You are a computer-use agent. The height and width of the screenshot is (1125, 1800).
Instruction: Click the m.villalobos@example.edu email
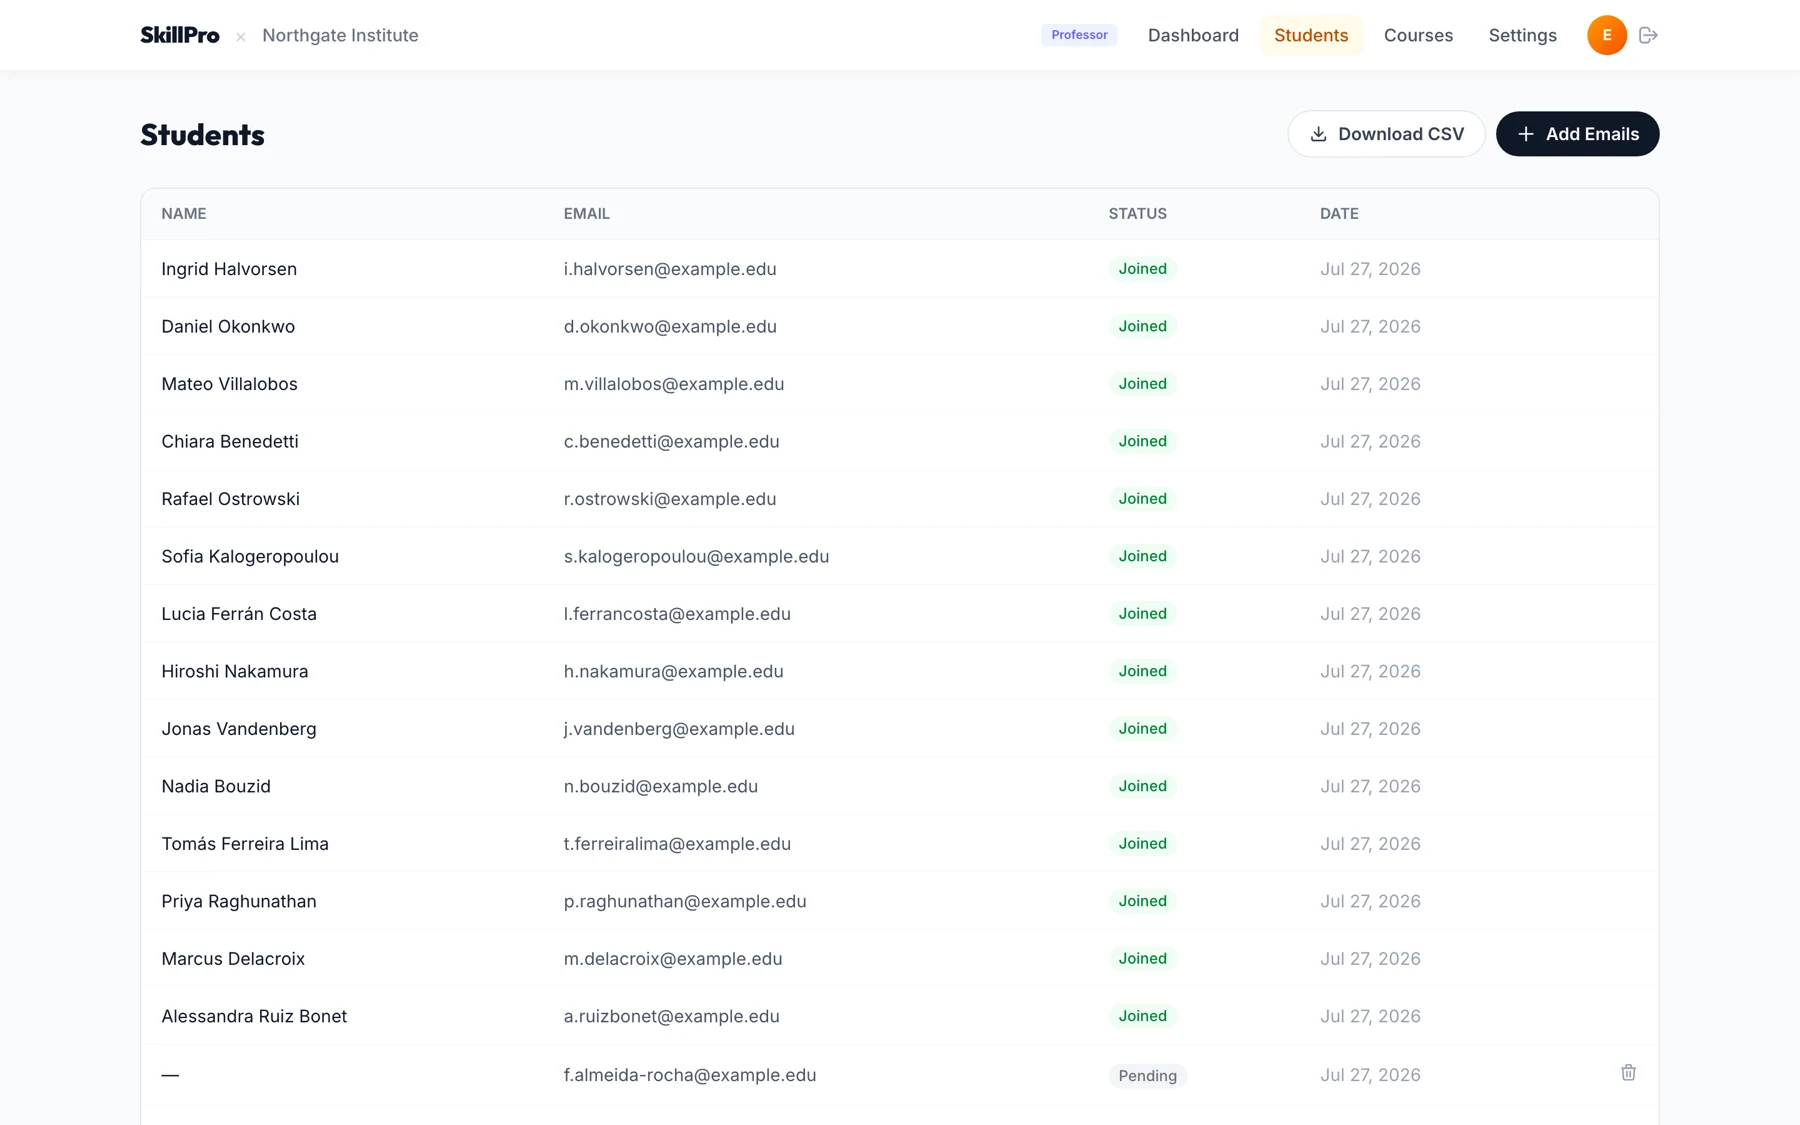pos(674,384)
